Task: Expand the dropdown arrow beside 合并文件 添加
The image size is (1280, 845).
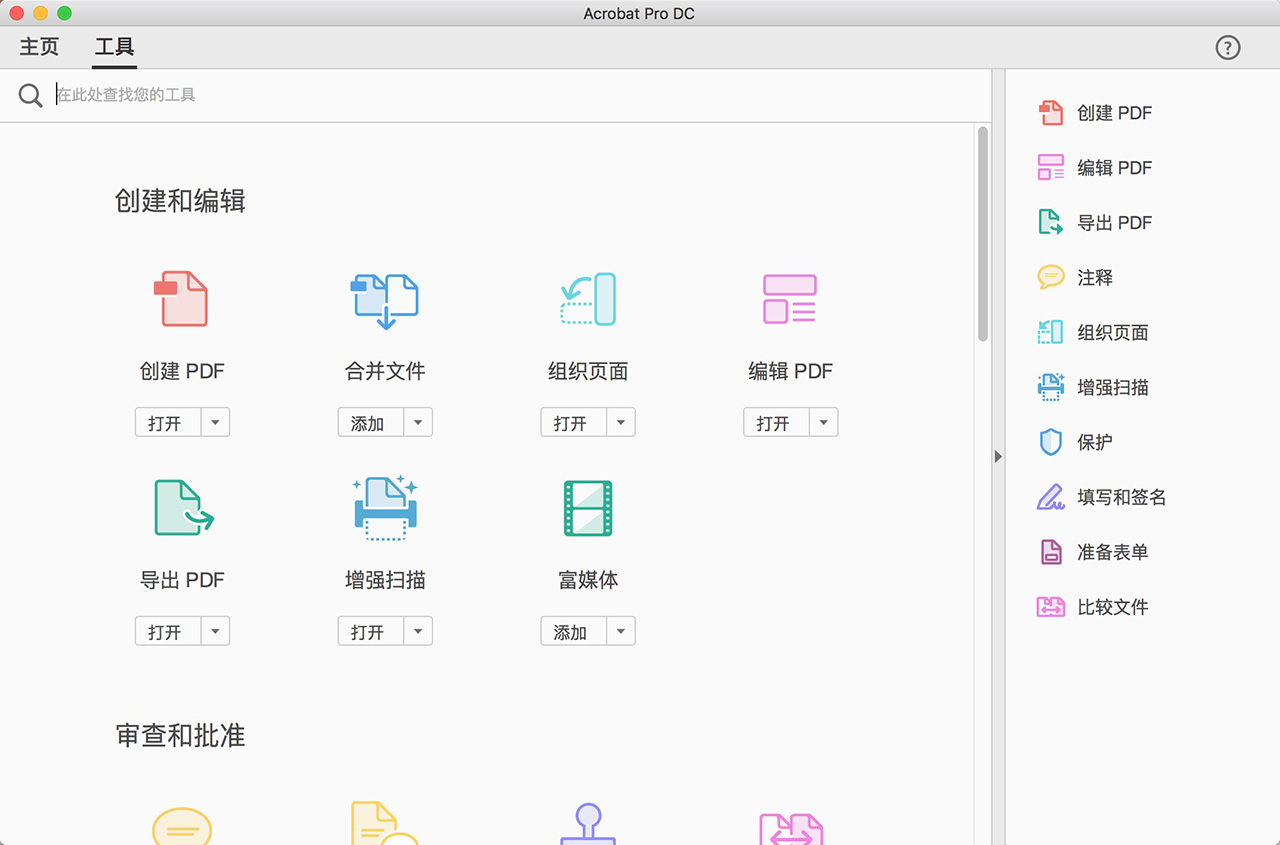Action: point(418,422)
